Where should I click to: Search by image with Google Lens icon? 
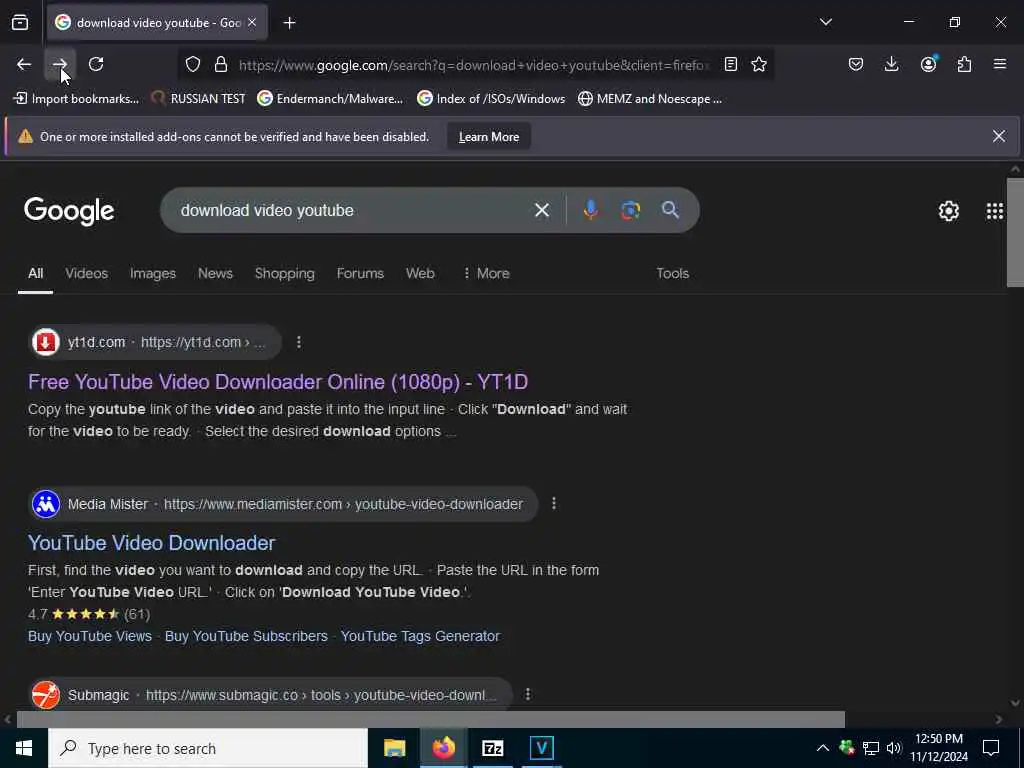click(x=630, y=210)
